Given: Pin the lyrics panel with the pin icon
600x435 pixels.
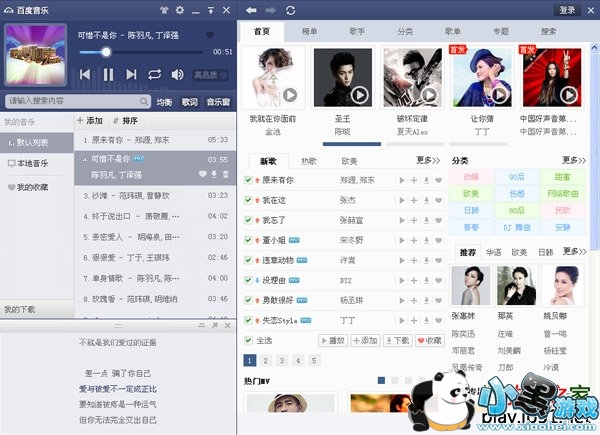Looking at the screenshot, I should (215, 325).
